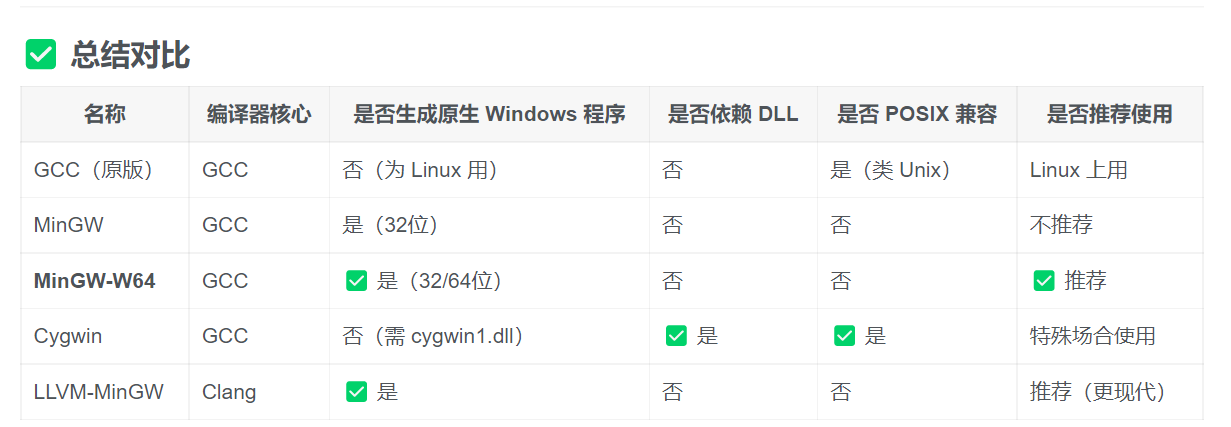Image resolution: width=1231 pixels, height=427 pixels.
Task: Select the Cygwin name cell
Action: tap(68, 336)
